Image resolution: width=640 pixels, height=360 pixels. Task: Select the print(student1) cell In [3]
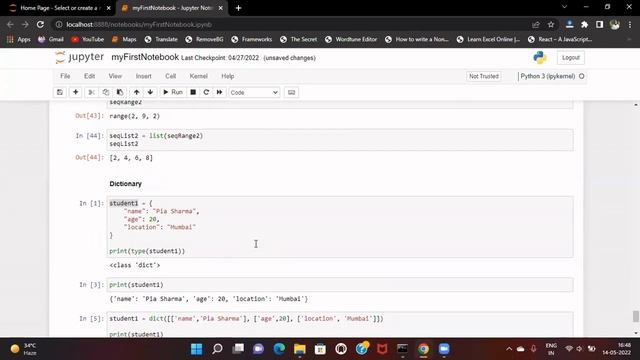tap(340, 285)
